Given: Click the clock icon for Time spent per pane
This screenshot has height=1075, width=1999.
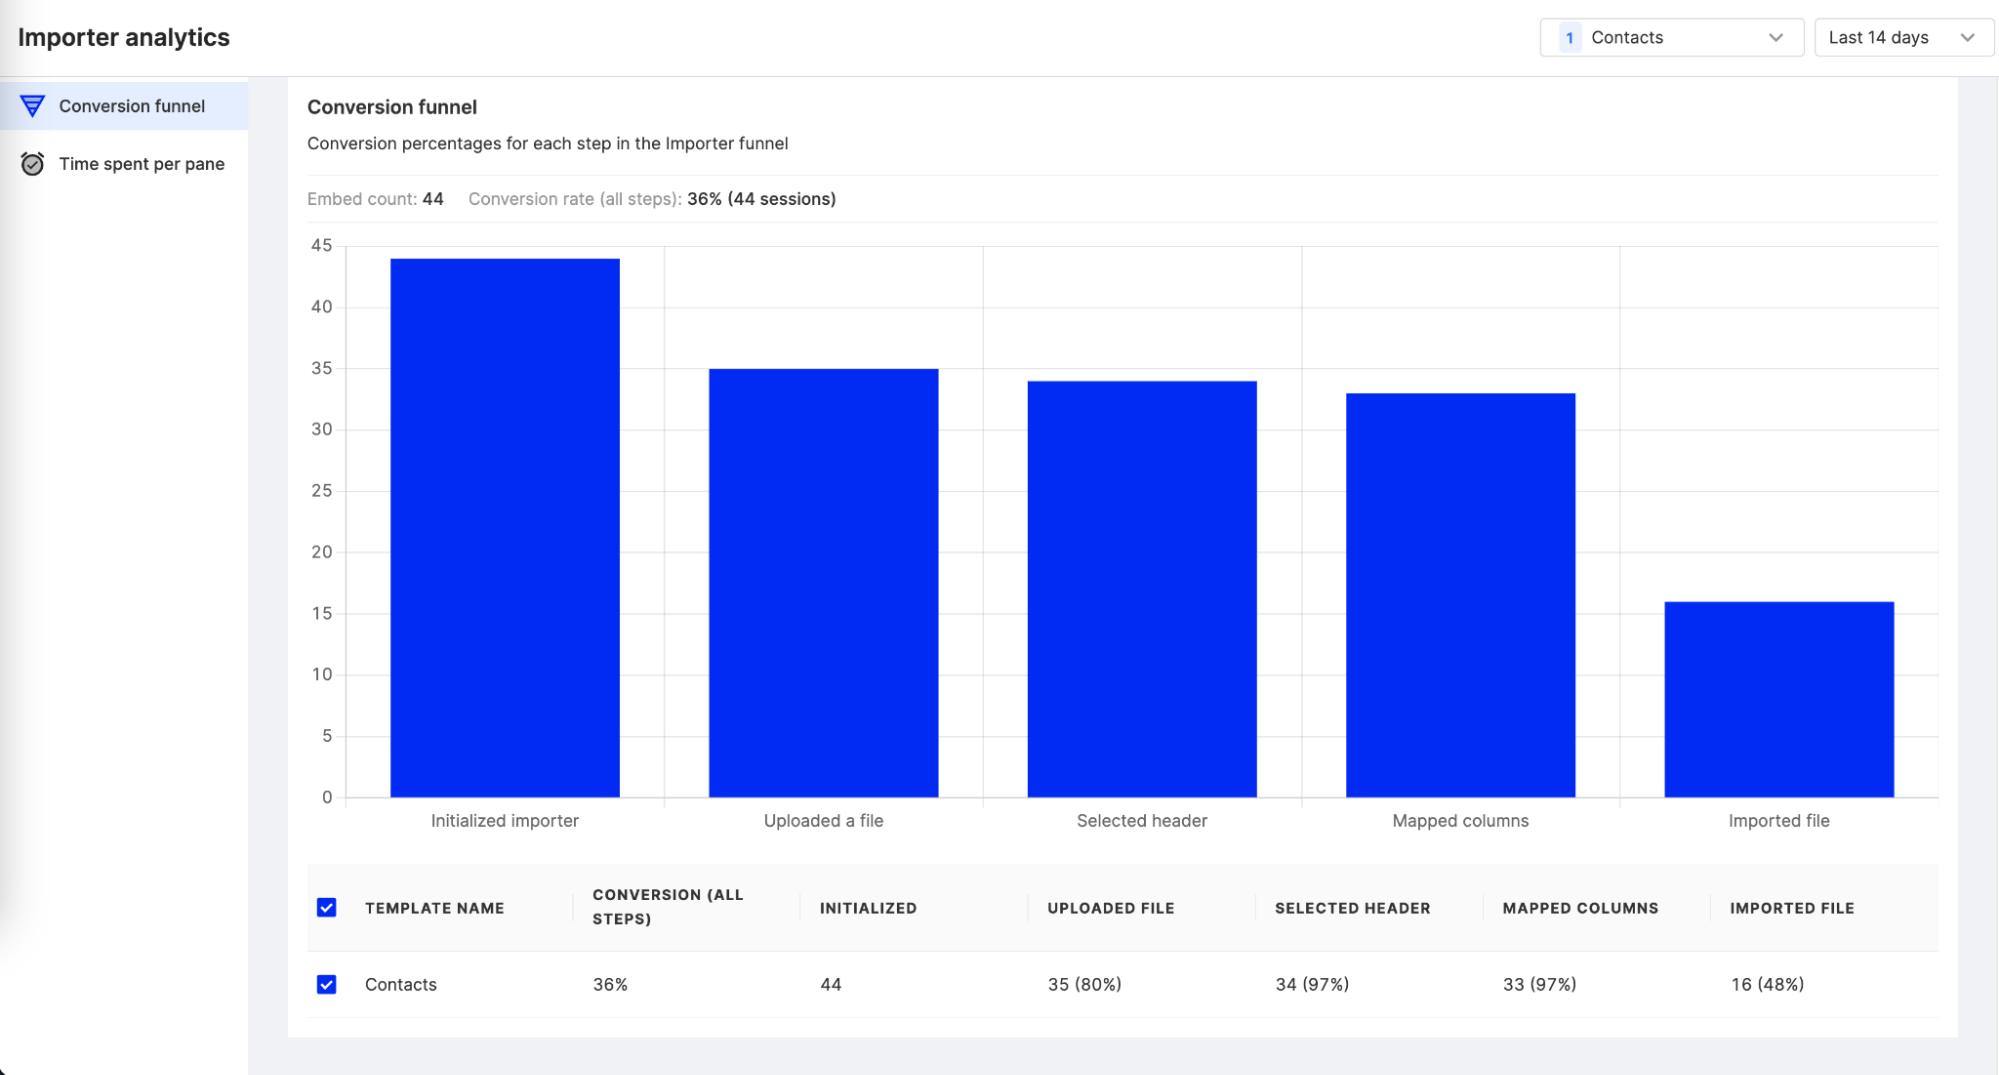Looking at the screenshot, I should [32, 164].
